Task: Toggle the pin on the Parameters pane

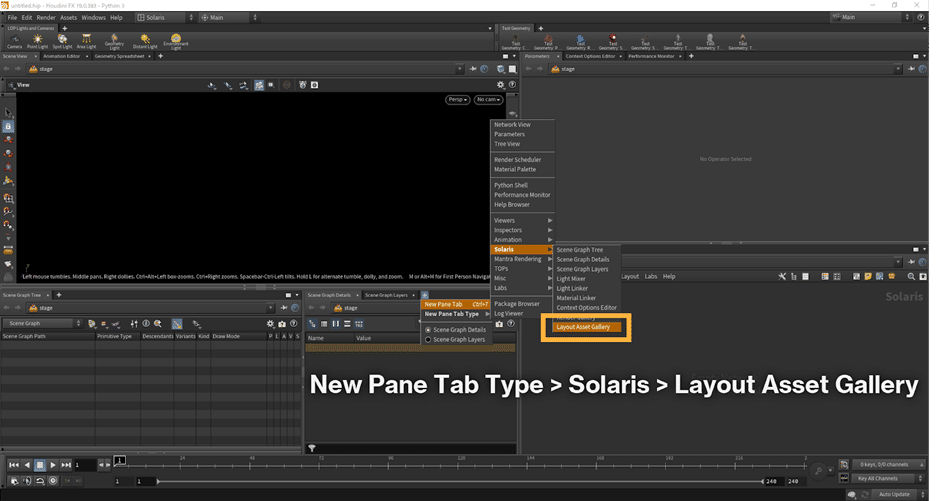Action: tap(911, 69)
